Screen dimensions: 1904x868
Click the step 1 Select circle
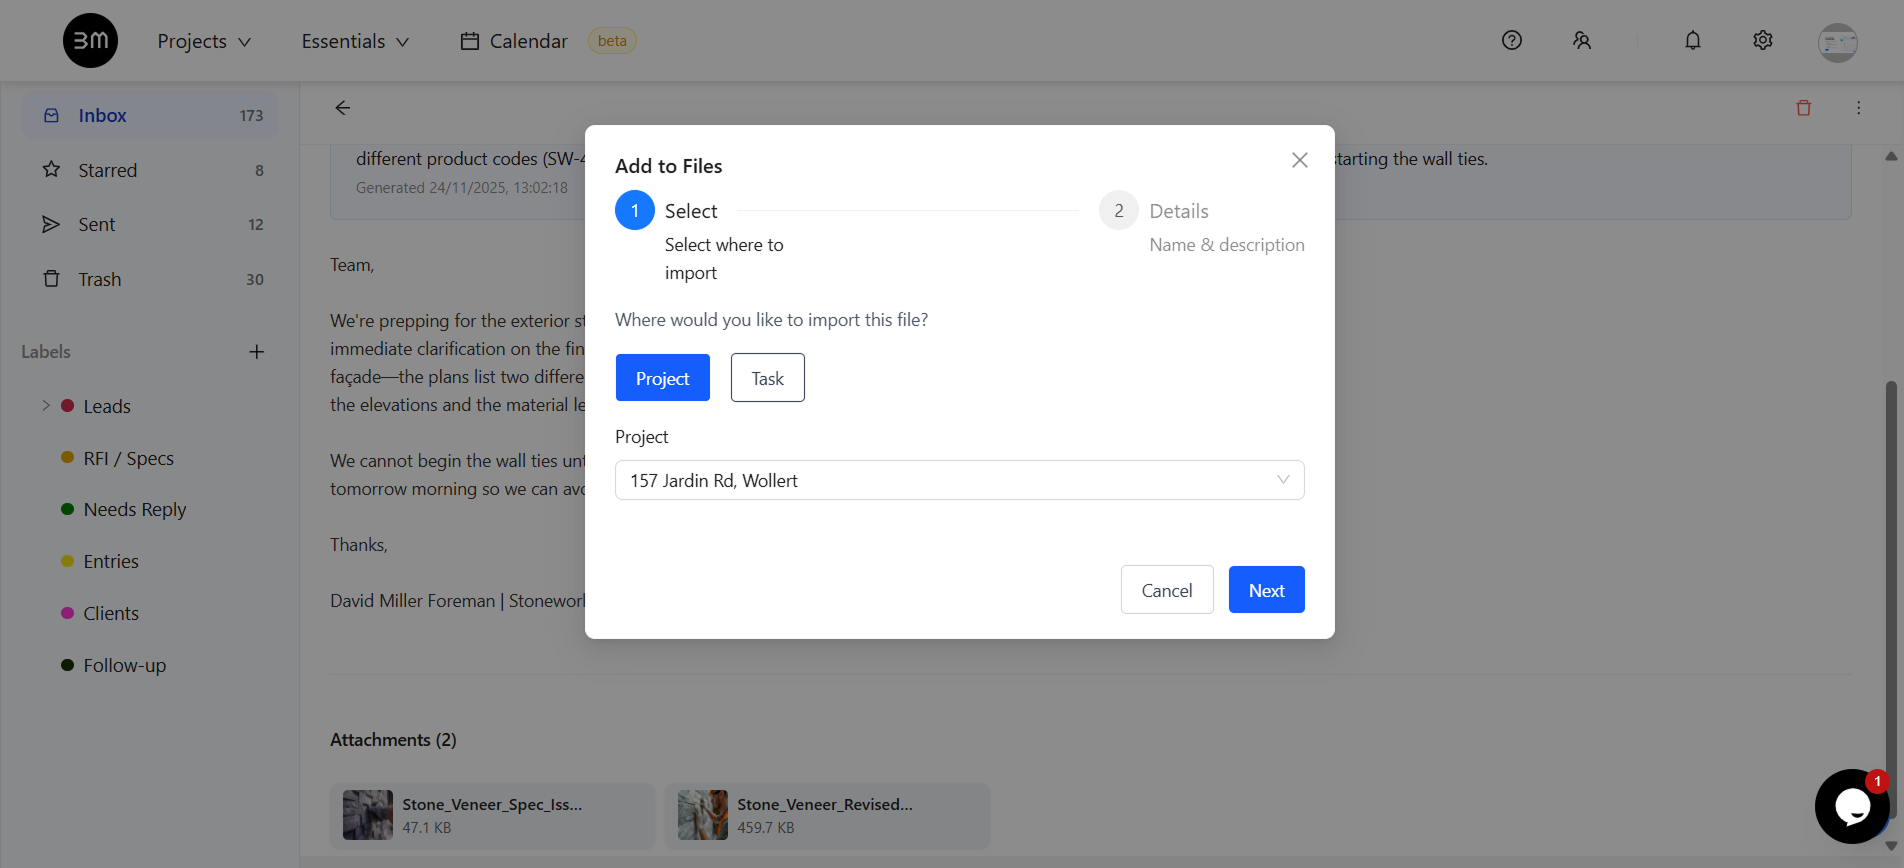click(635, 211)
